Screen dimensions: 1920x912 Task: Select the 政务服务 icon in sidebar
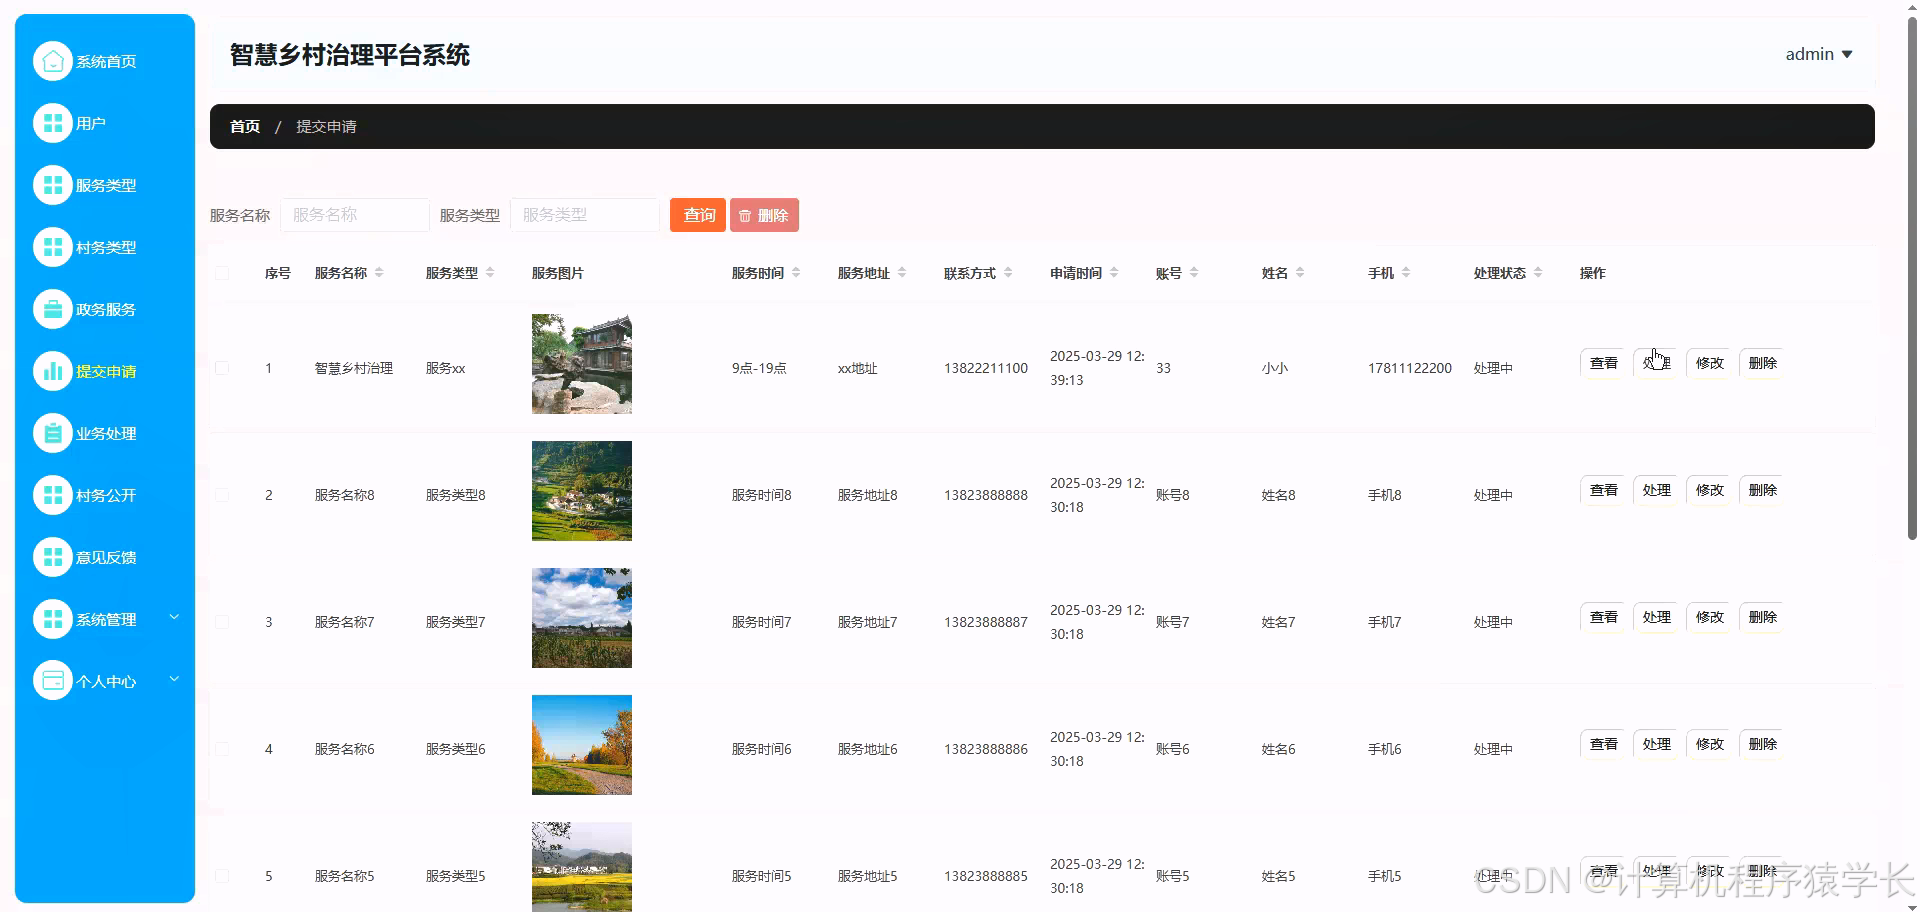53,308
